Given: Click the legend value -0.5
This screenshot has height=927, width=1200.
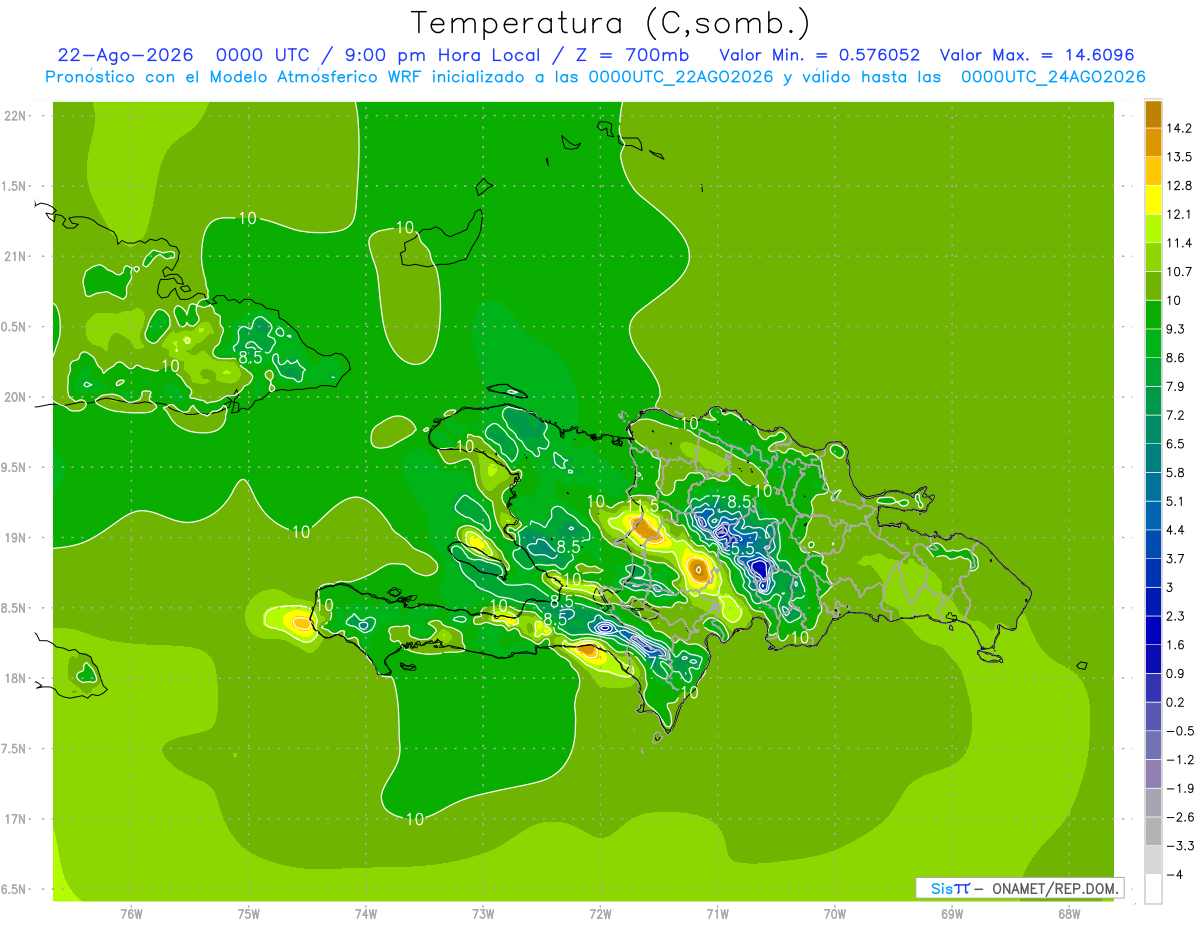Looking at the screenshot, I should point(1179,731).
